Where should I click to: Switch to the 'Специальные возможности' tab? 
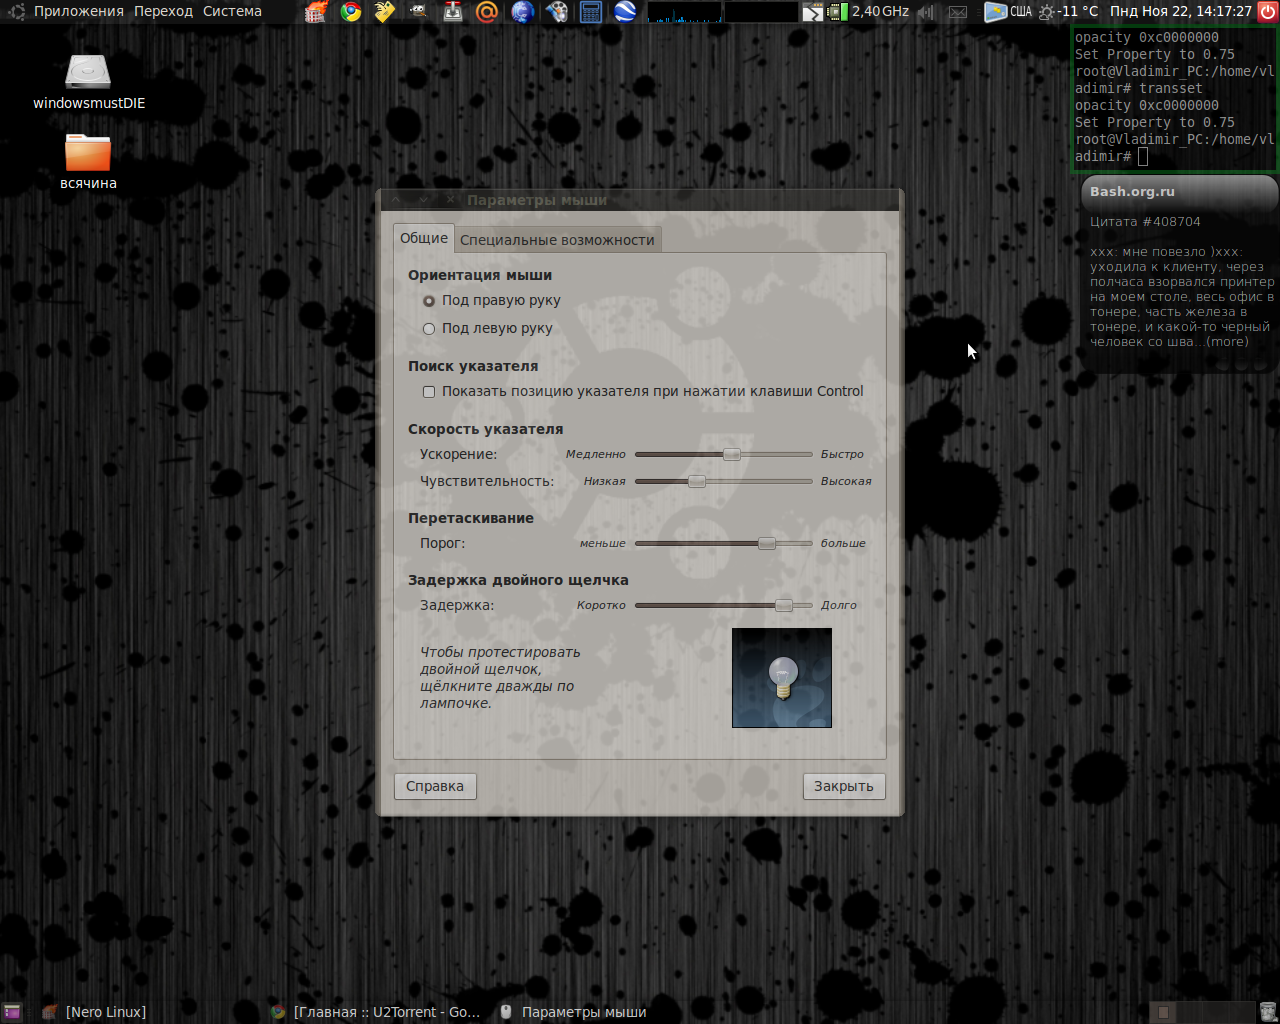click(x=557, y=240)
